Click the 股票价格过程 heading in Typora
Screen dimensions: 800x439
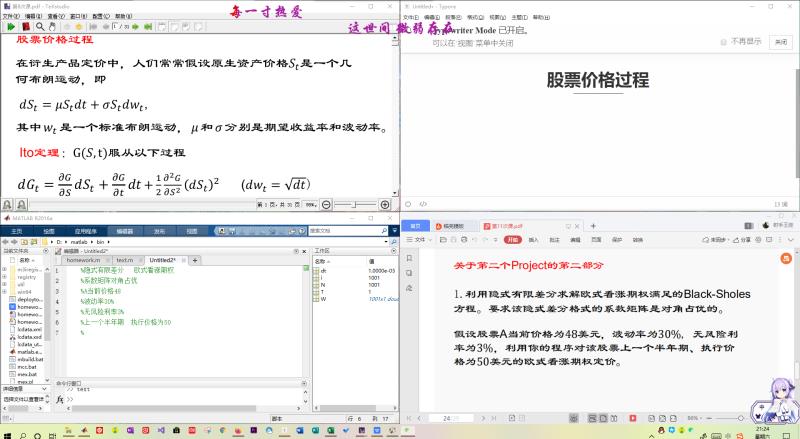597,80
